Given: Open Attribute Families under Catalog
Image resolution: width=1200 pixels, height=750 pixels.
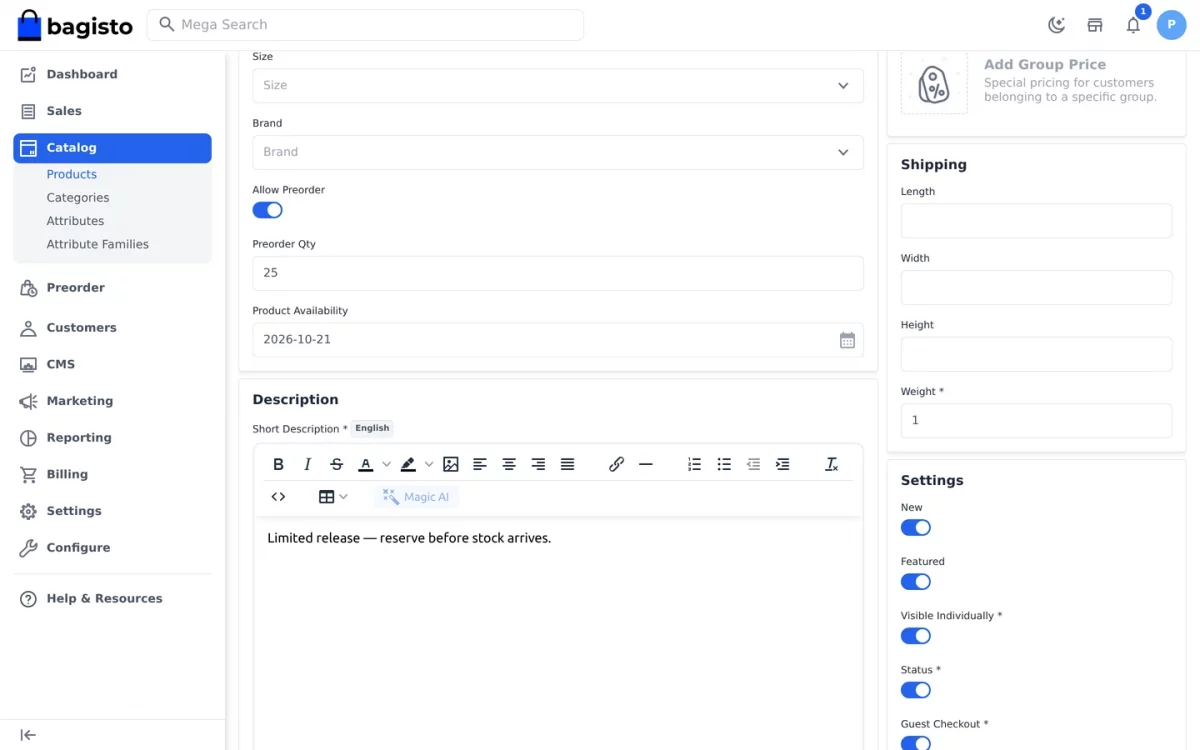Looking at the screenshot, I should 98,244.
